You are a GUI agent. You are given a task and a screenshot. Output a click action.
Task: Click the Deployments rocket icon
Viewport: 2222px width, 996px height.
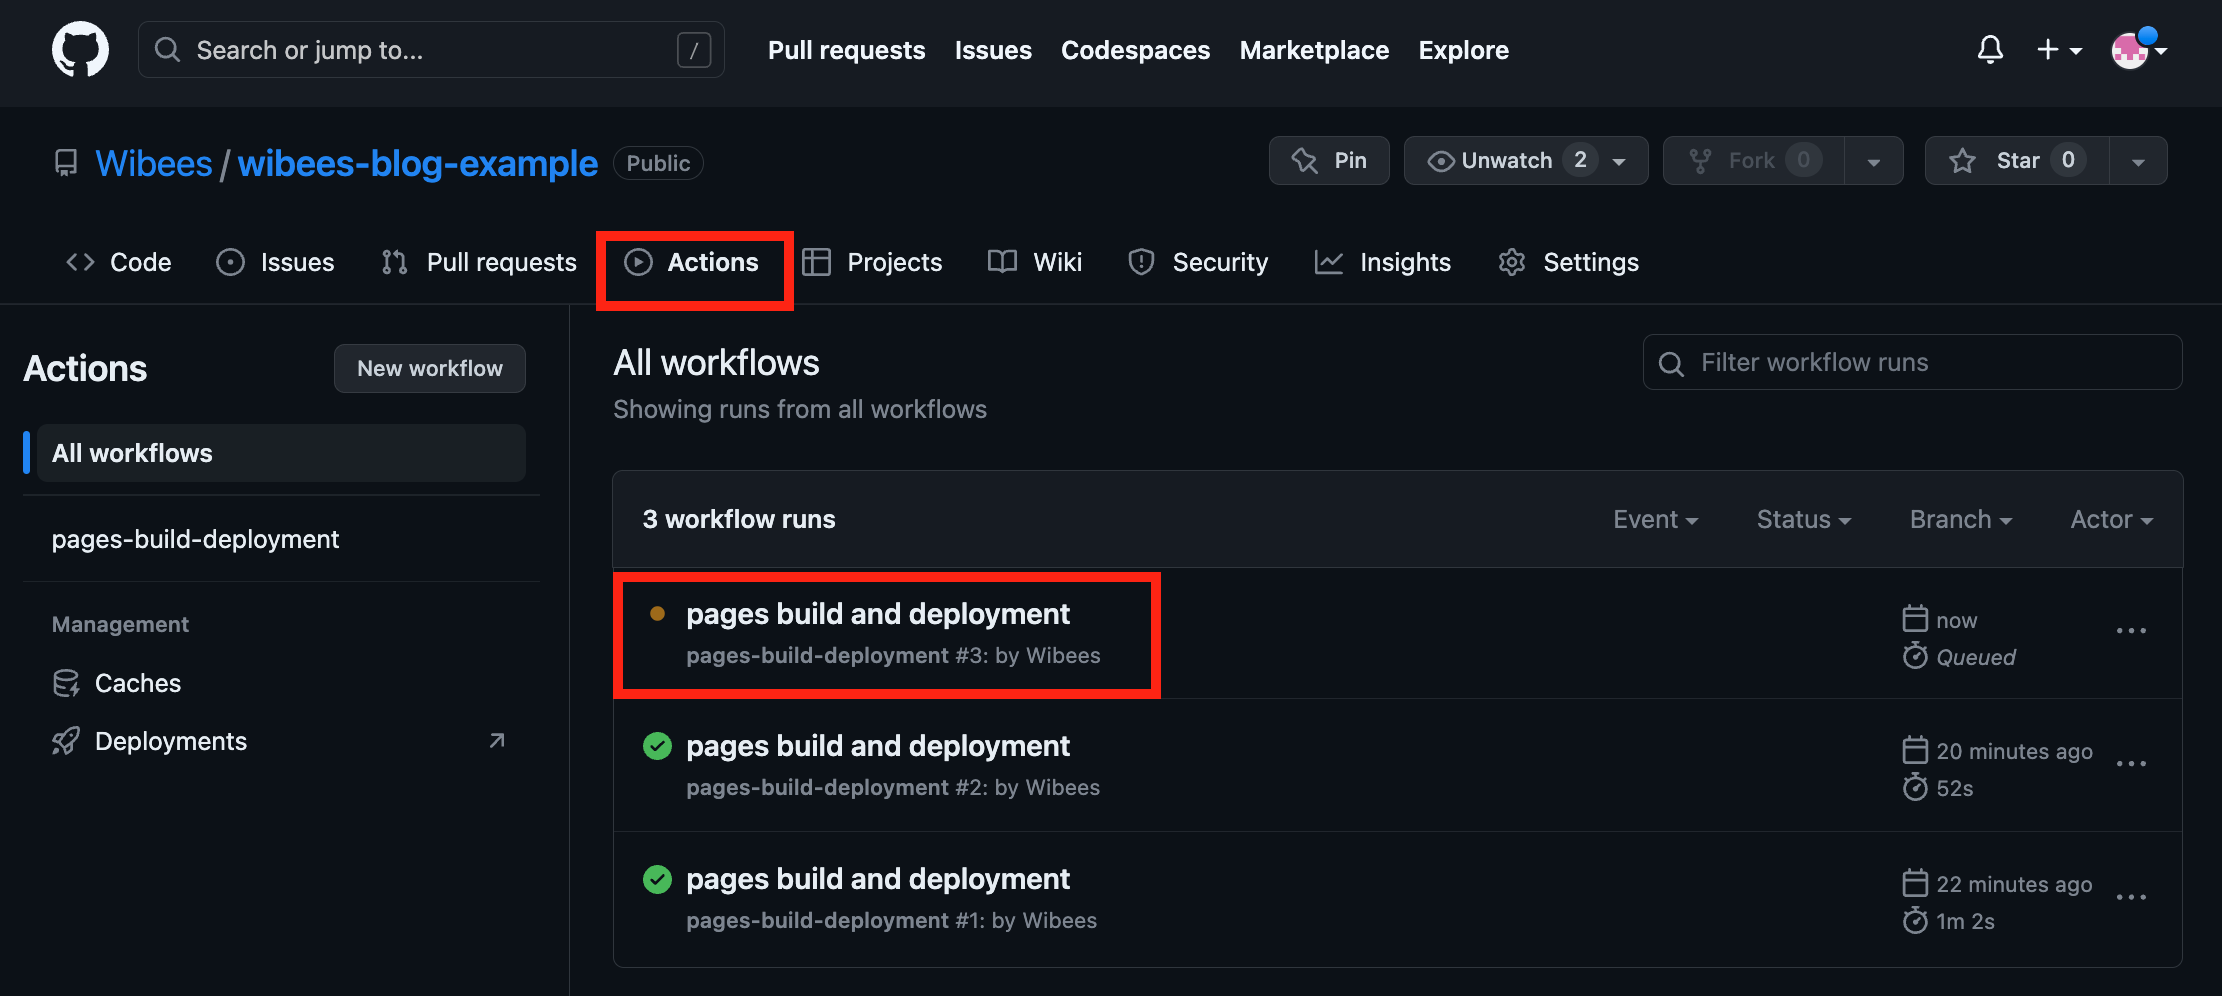point(66,741)
